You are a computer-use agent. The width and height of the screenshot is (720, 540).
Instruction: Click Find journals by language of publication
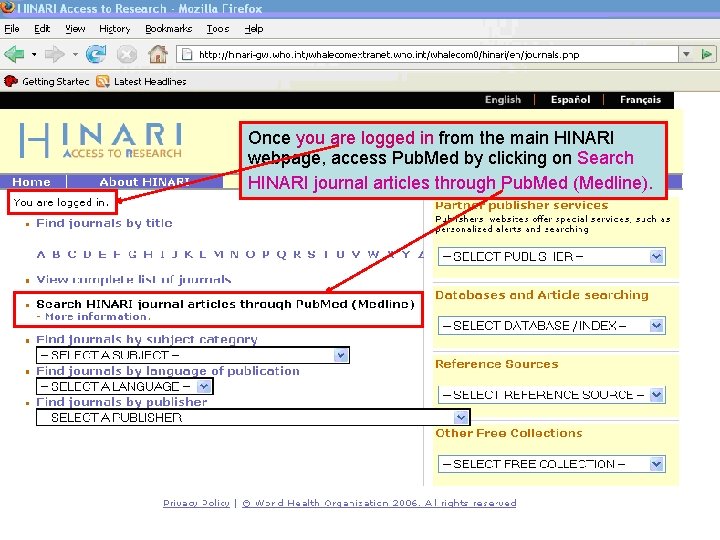click(x=168, y=371)
